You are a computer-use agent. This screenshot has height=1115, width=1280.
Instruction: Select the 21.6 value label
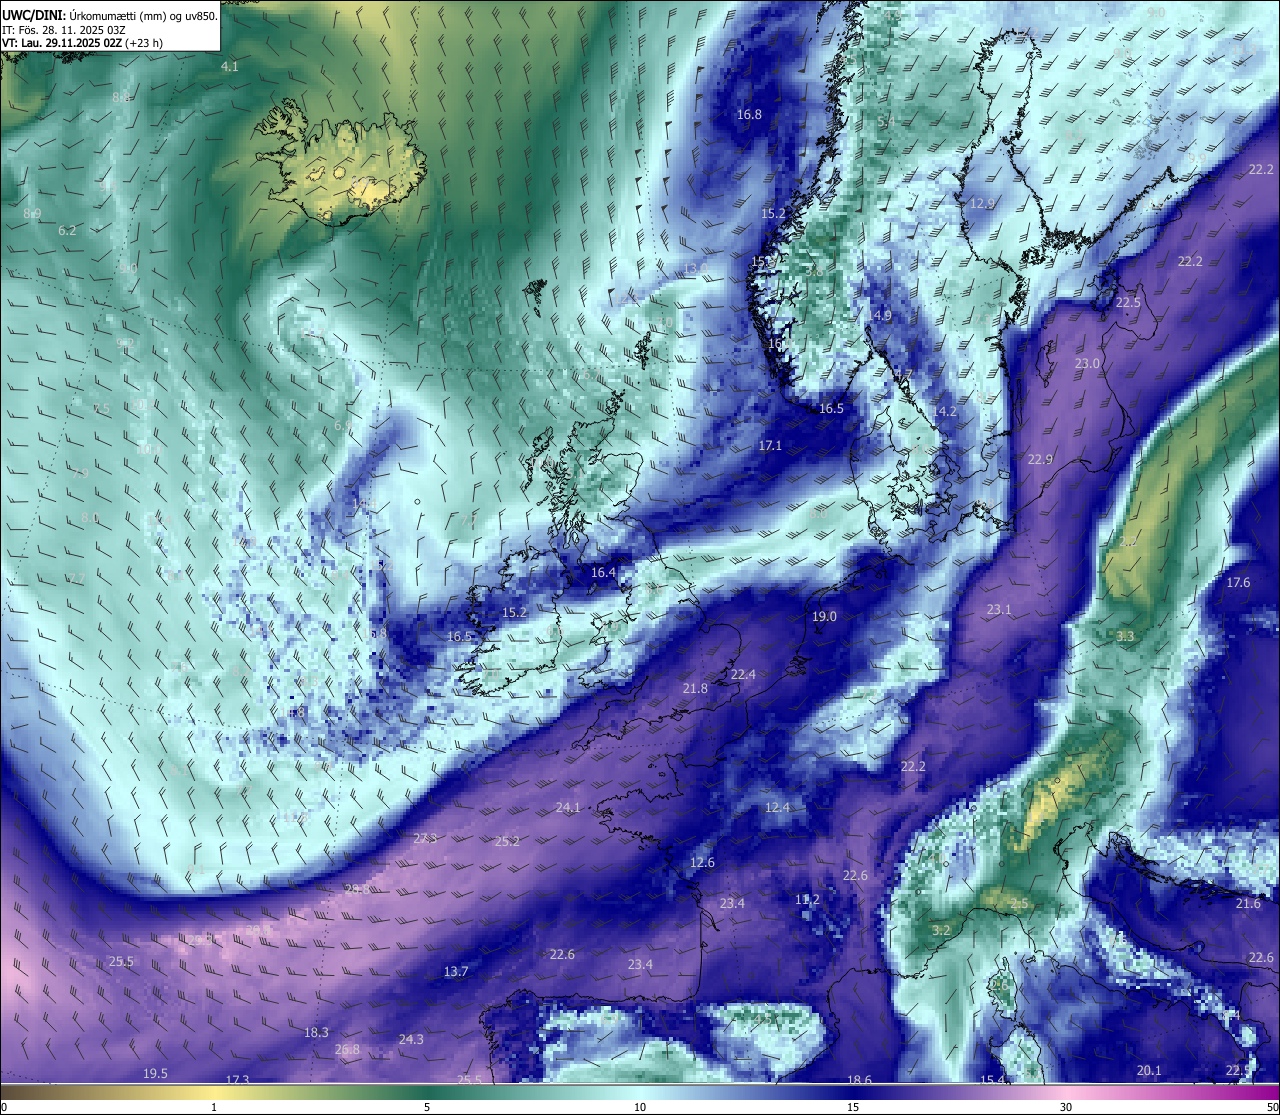1248,903
